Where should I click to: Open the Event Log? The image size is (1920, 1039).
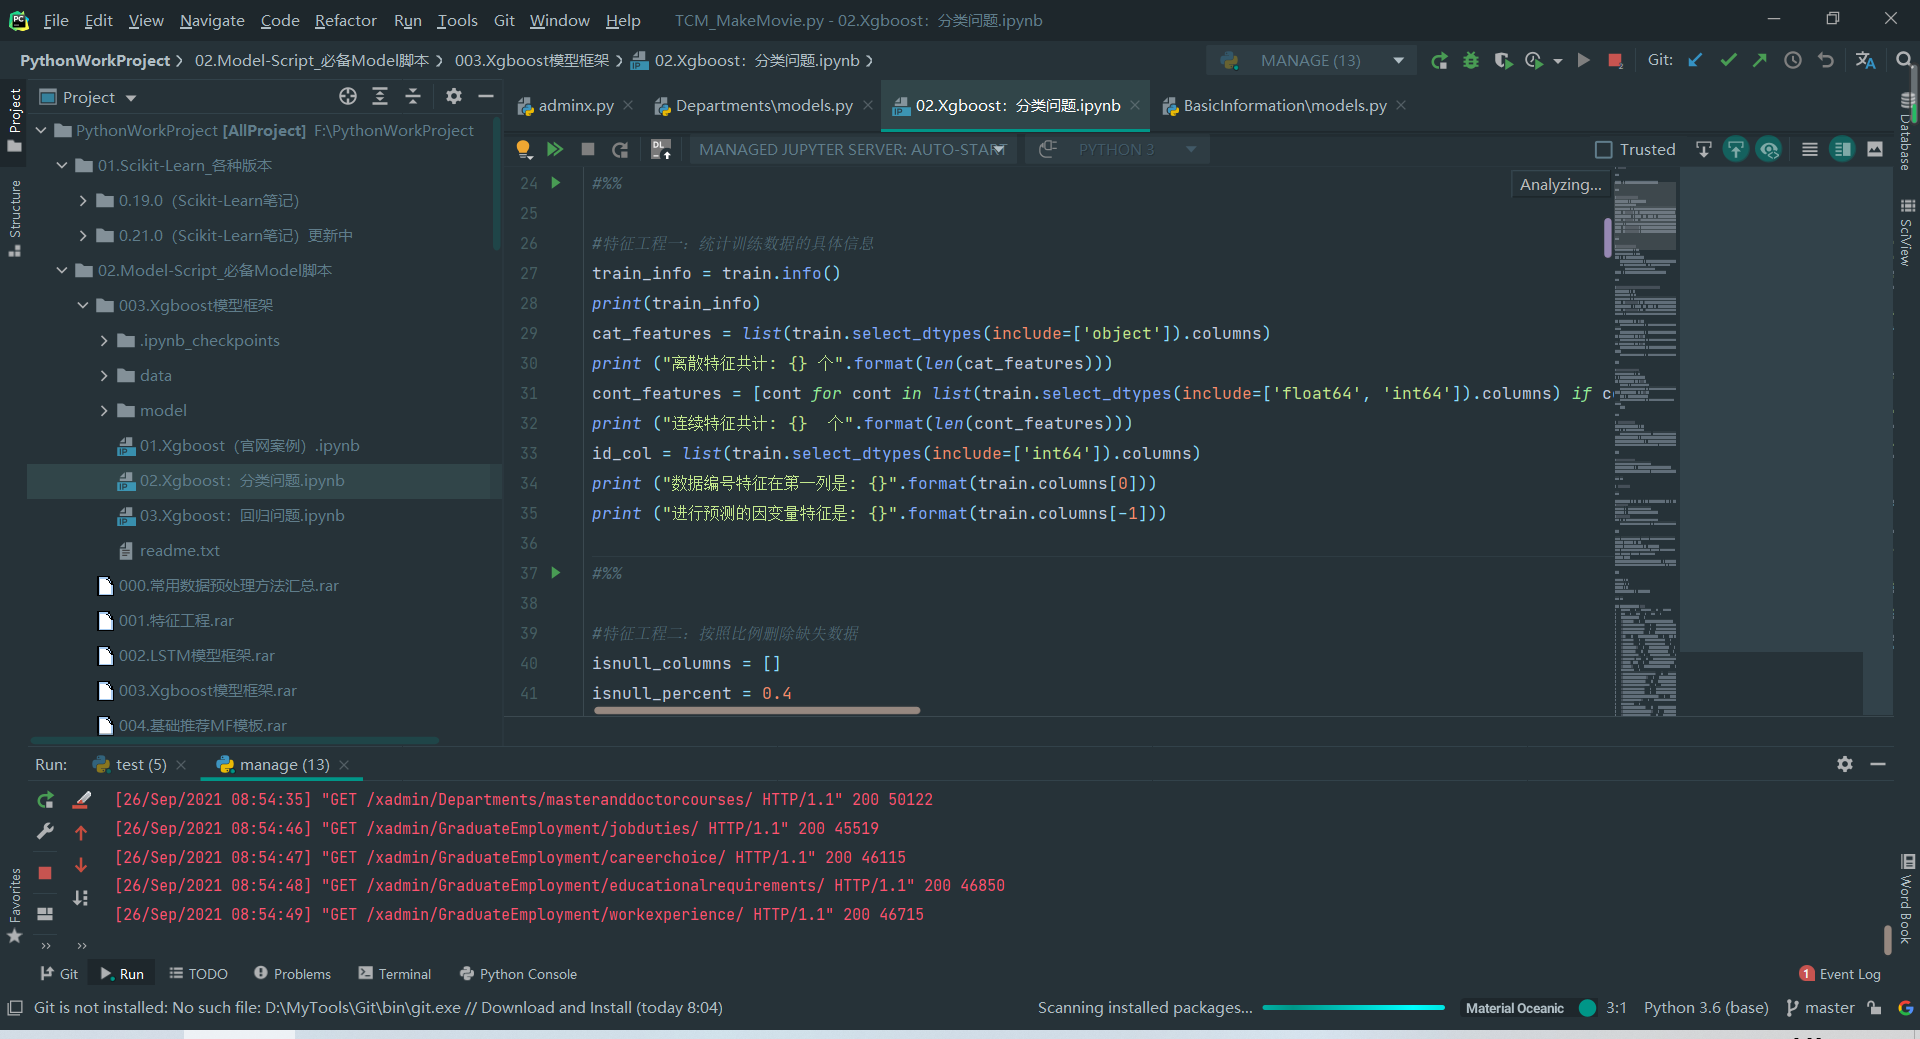tap(1840, 974)
